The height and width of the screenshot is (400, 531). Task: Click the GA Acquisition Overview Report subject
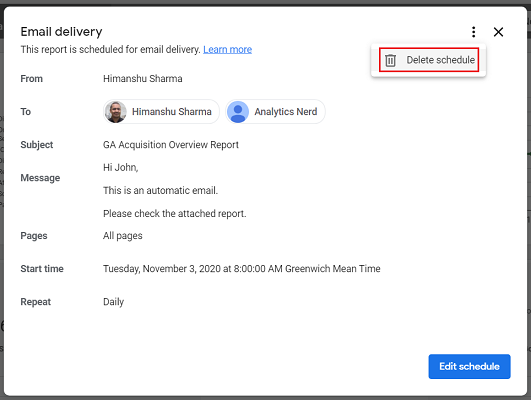pyautogui.click(x=171, y=145)
